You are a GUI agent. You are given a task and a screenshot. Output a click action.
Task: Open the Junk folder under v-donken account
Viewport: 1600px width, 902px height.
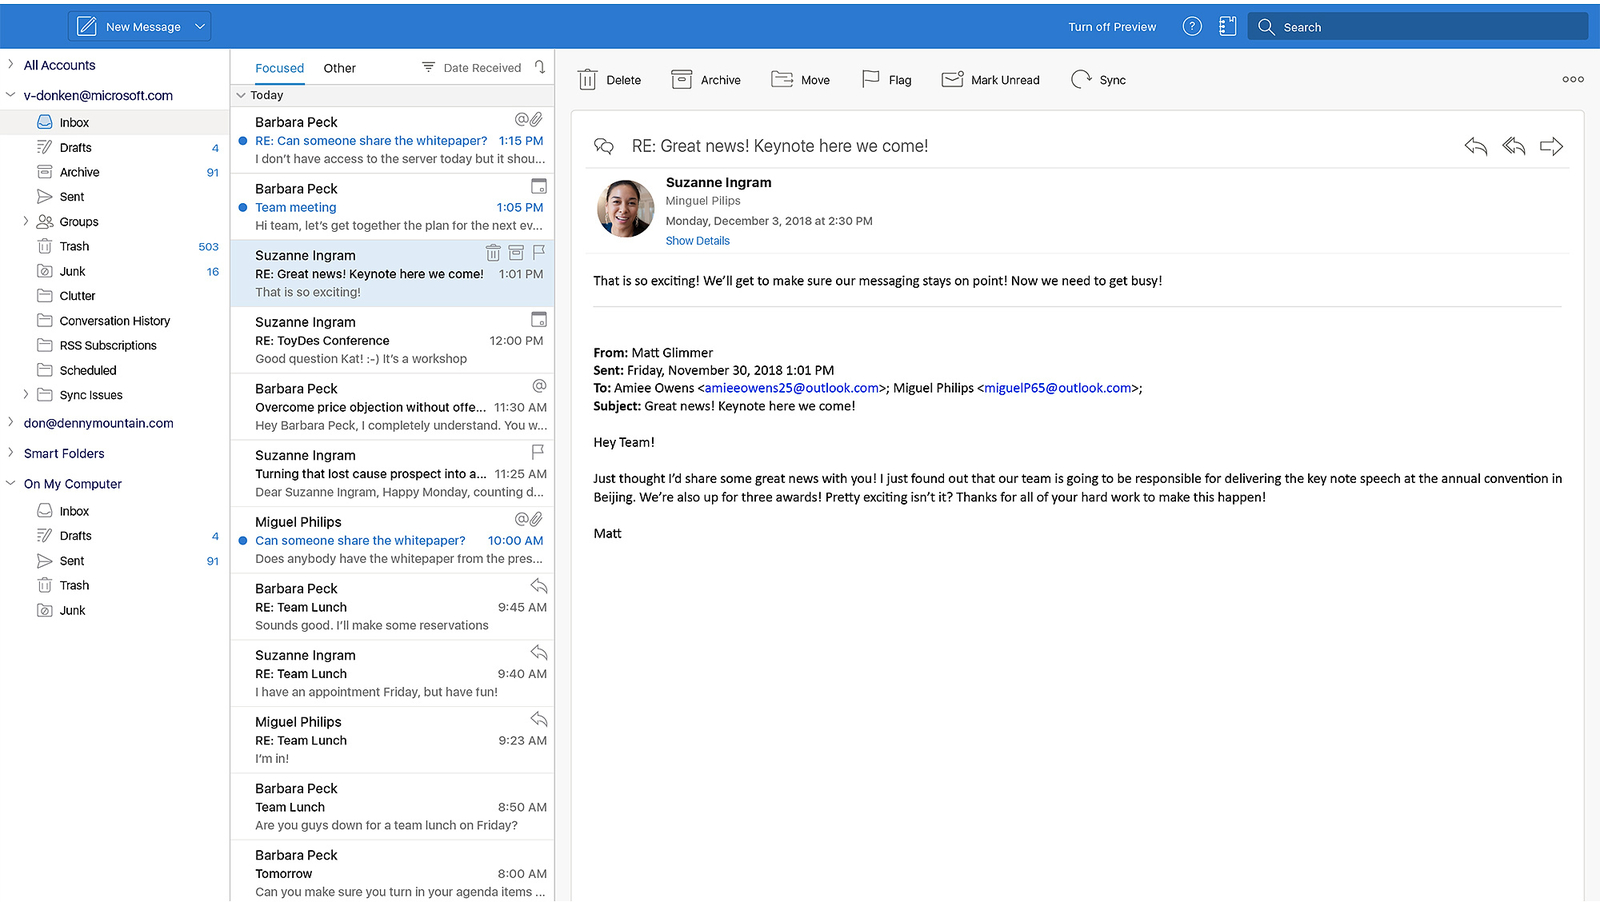point(72,272)
